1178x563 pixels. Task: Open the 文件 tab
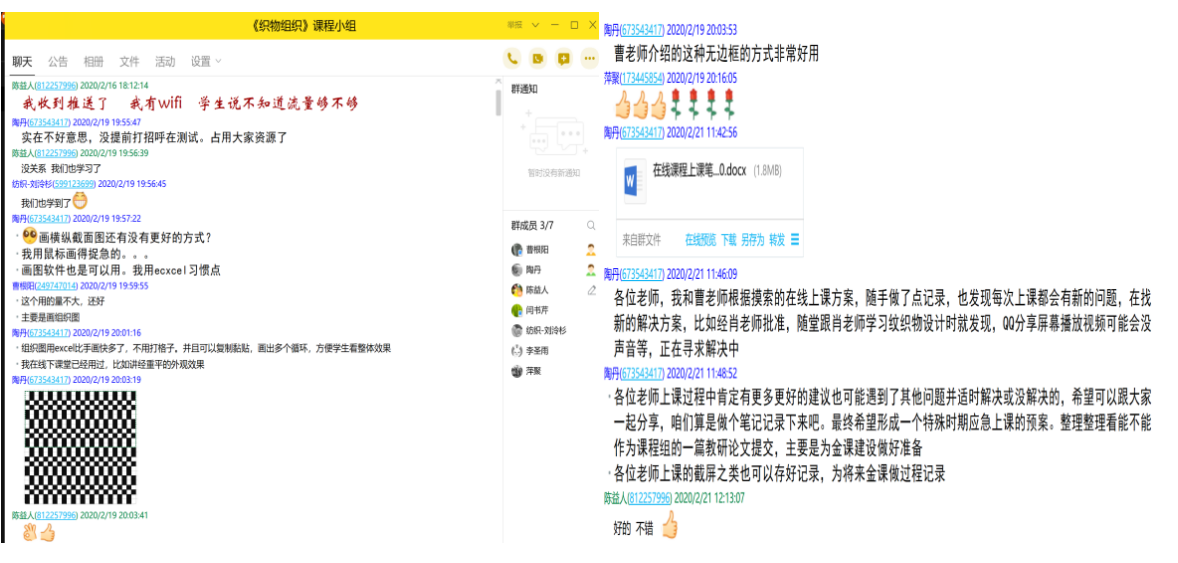[130, 61]
